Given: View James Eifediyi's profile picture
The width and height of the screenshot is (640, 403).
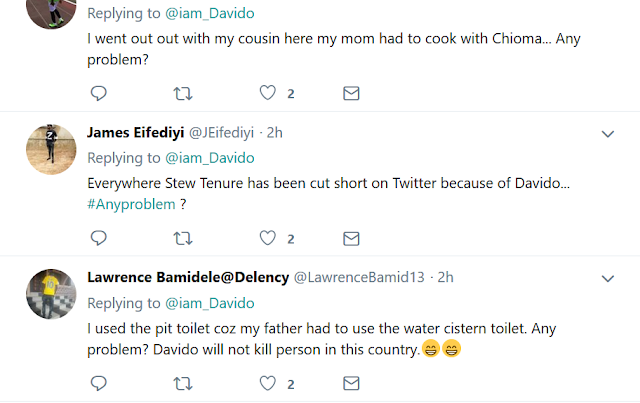Looking at the screenshot, I should click(47, 149).
